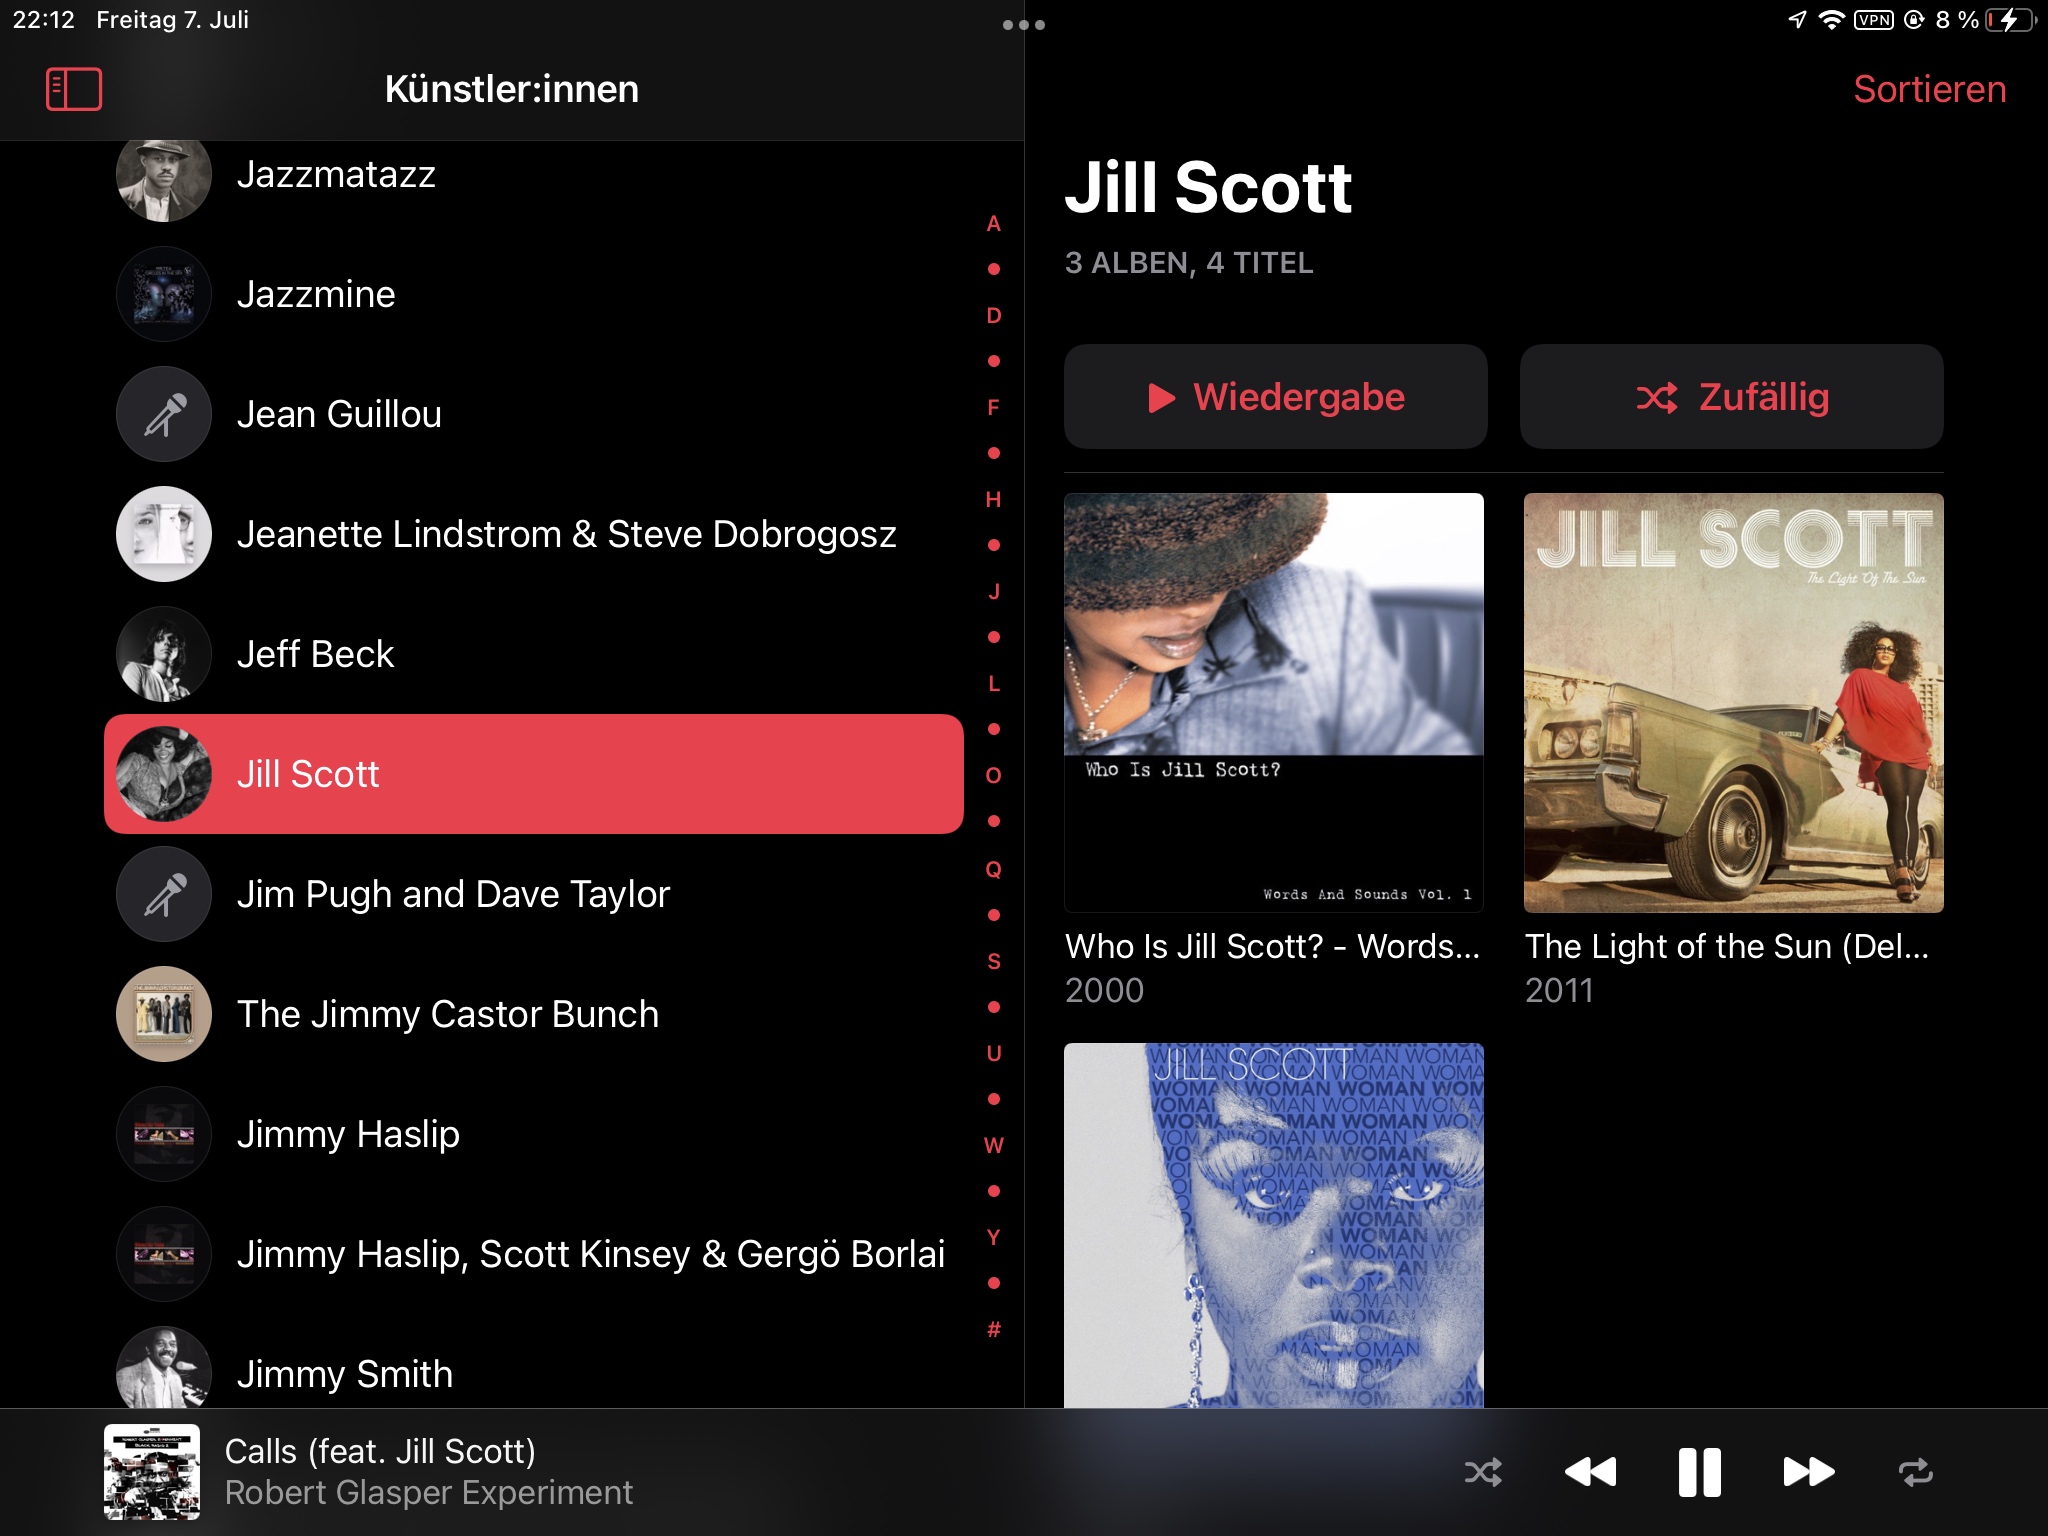The width and height of the screenshot is (2048, 1536).
Task: Select the Jimmy Haslip row without co-artists
Action: pyautogui.click(x=534, y=1134)
